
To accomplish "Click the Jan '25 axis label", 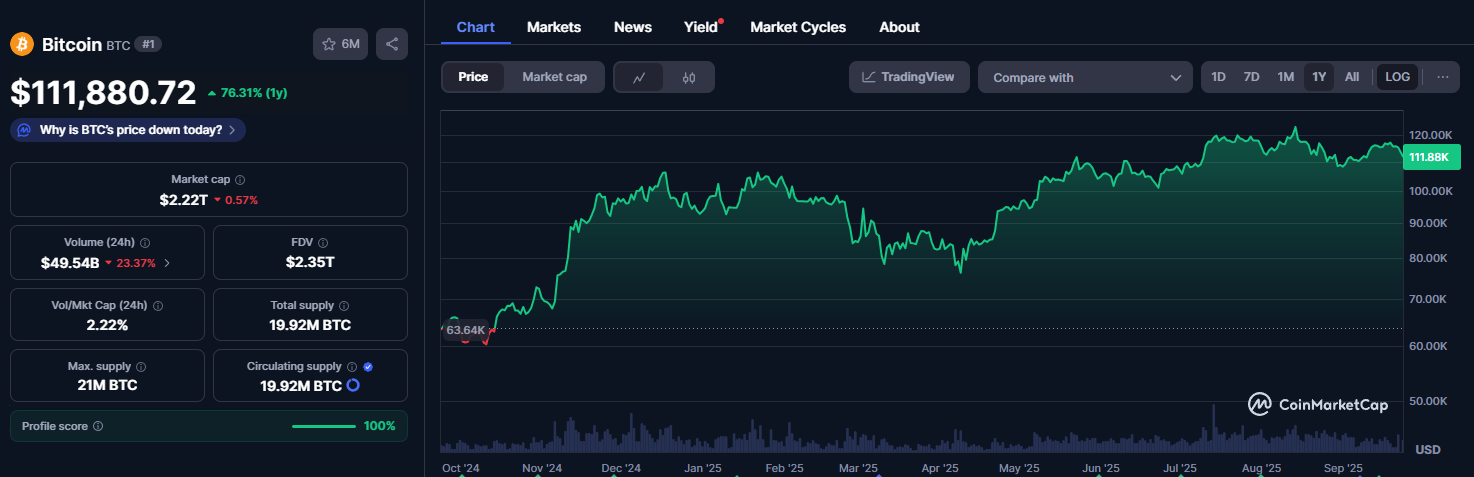I will (x=702, y=468).
